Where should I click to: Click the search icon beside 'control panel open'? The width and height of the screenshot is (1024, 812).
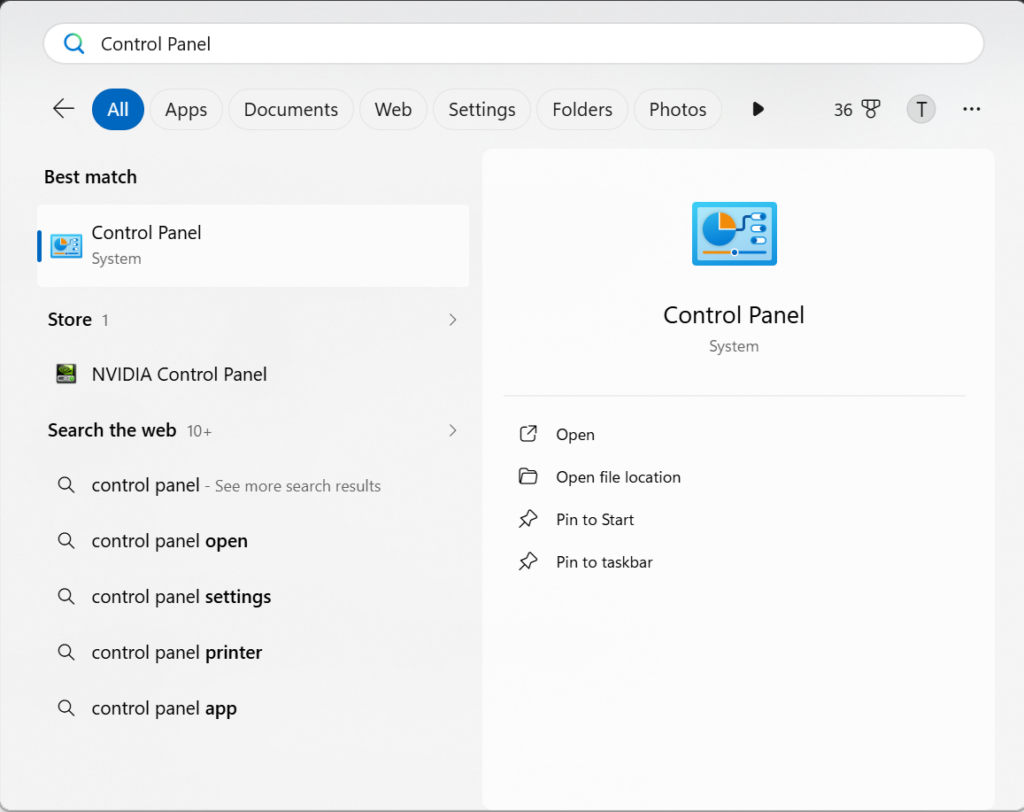click(x=66, y=540)
